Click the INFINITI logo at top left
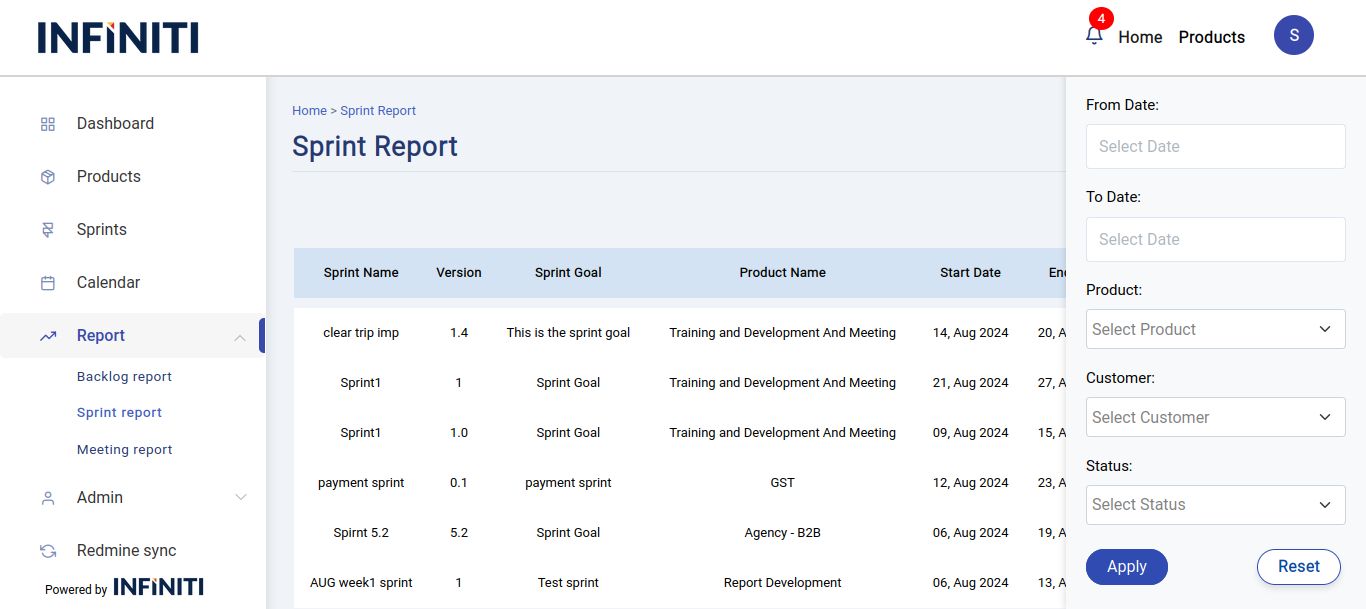The image size is (1366, 609). pos(118,38)
